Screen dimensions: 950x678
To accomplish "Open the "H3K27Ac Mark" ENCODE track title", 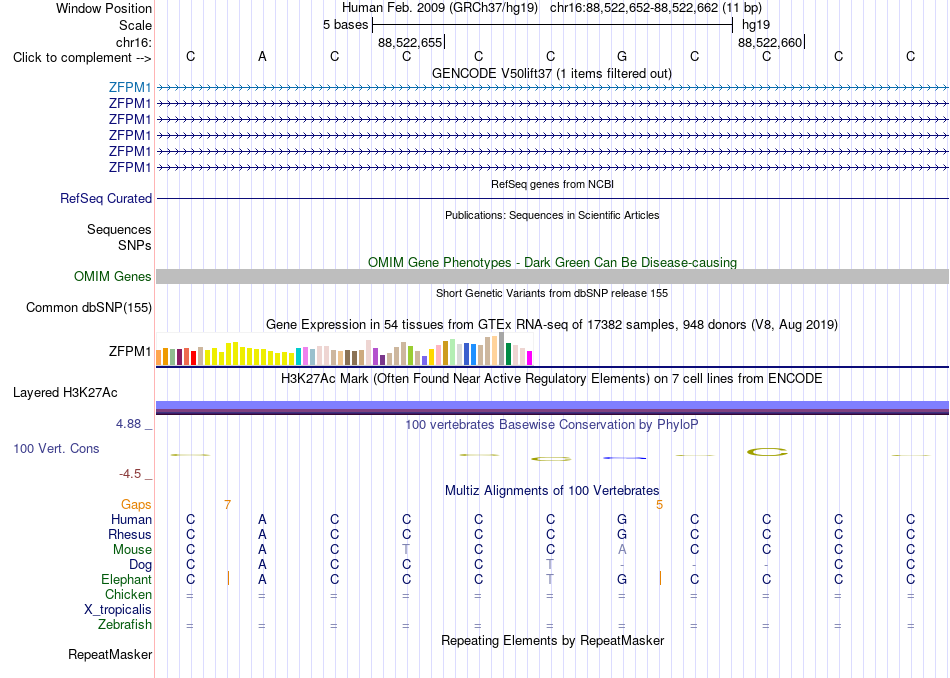I will 552,379.
